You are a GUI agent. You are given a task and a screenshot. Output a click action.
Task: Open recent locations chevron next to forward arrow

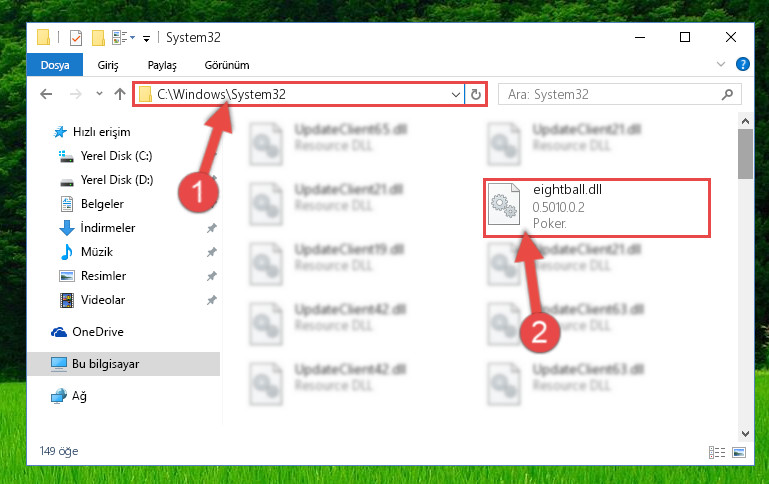pyautogui.click(x=99, y=94)
